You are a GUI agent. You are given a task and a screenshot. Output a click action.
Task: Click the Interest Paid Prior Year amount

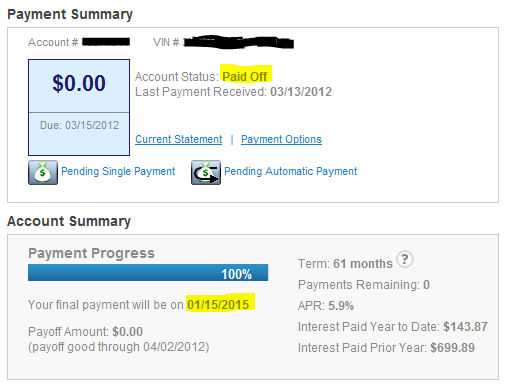click(x=452, y=348)
